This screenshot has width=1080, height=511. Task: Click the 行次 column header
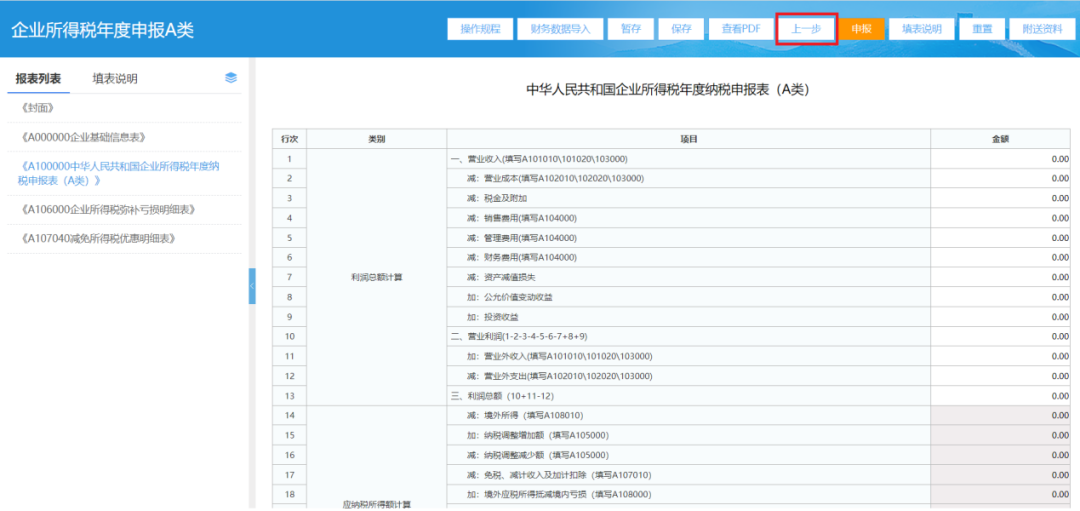(x=289, y=139)
